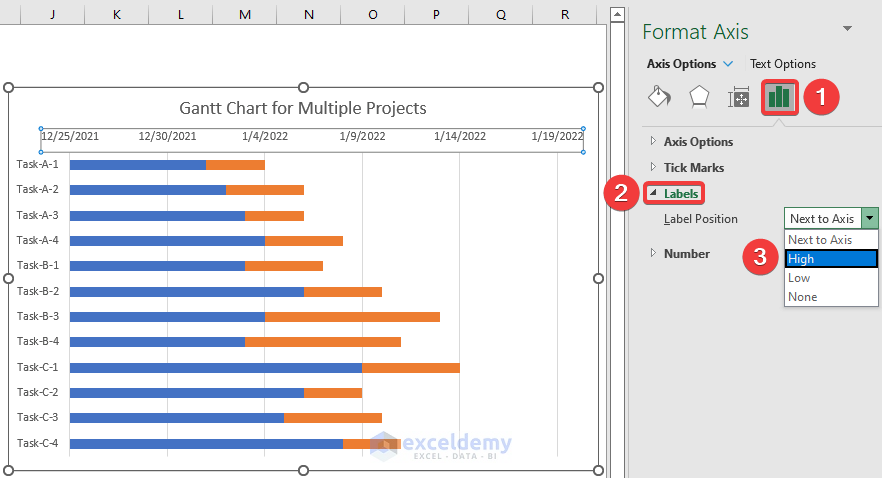Select the Axis Options bar chart icon

pyautogui.click(x=779, y=97)
